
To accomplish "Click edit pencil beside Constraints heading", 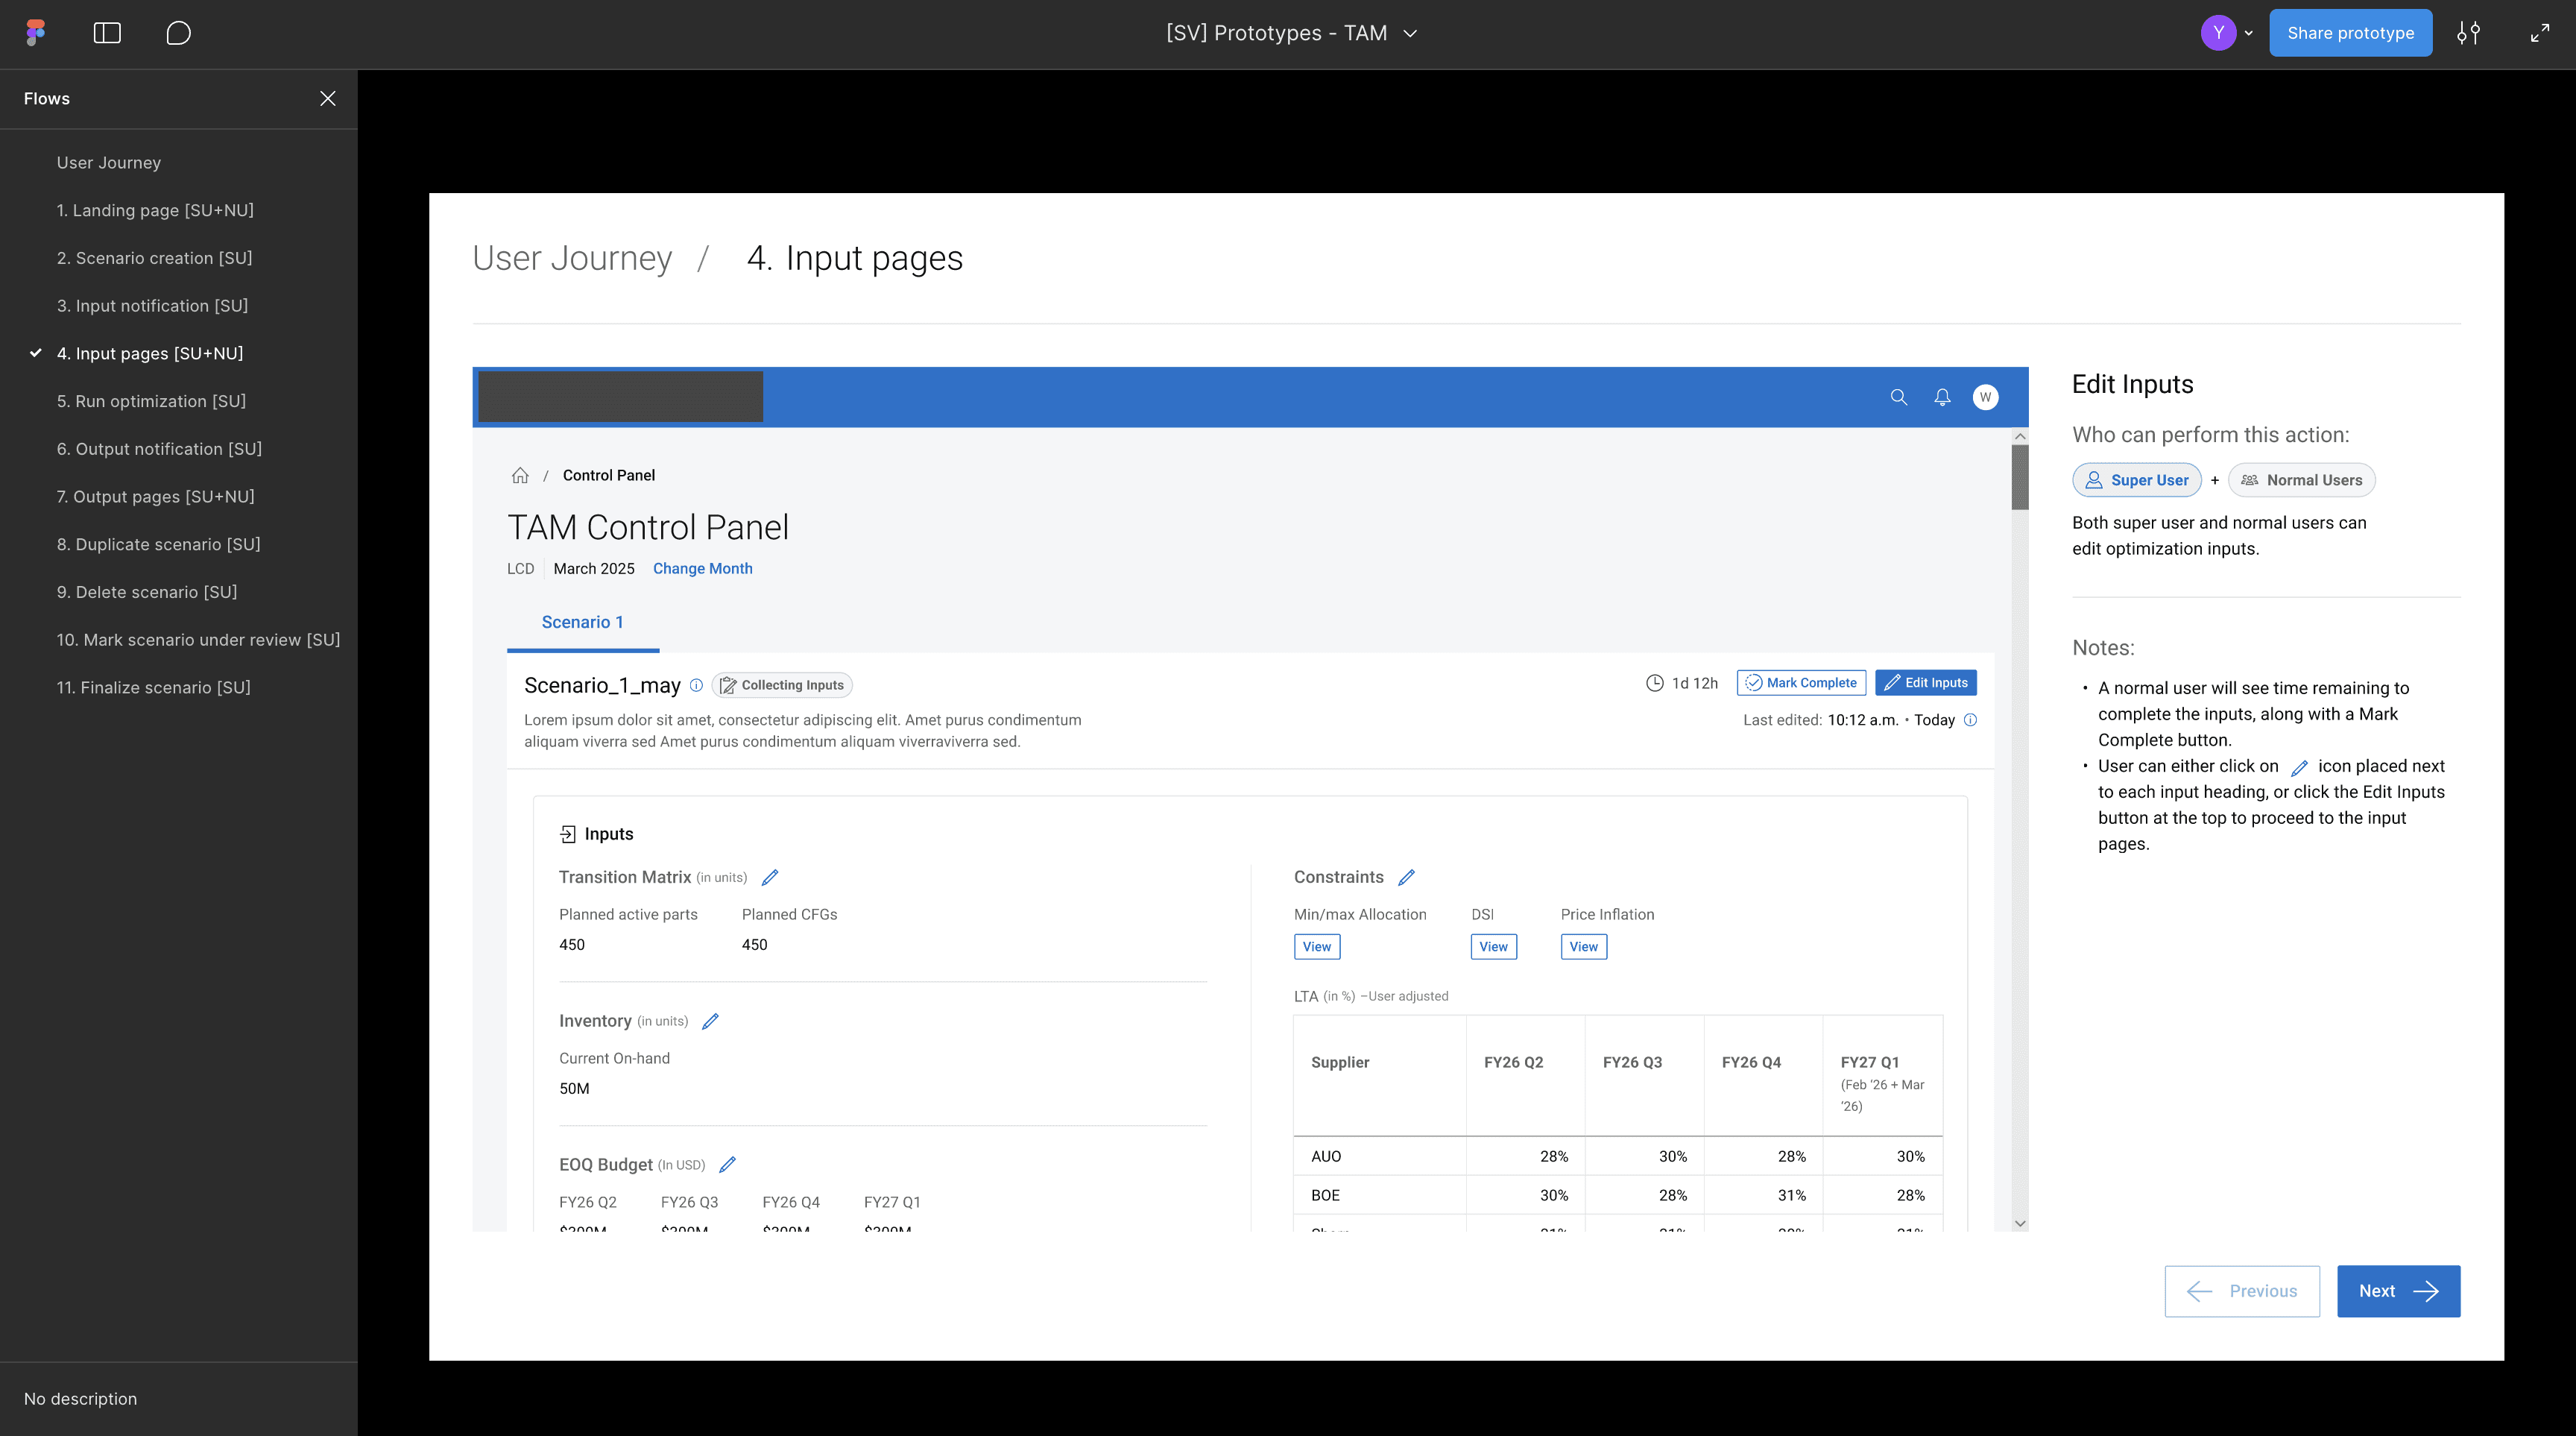I will pos(1406,877).
